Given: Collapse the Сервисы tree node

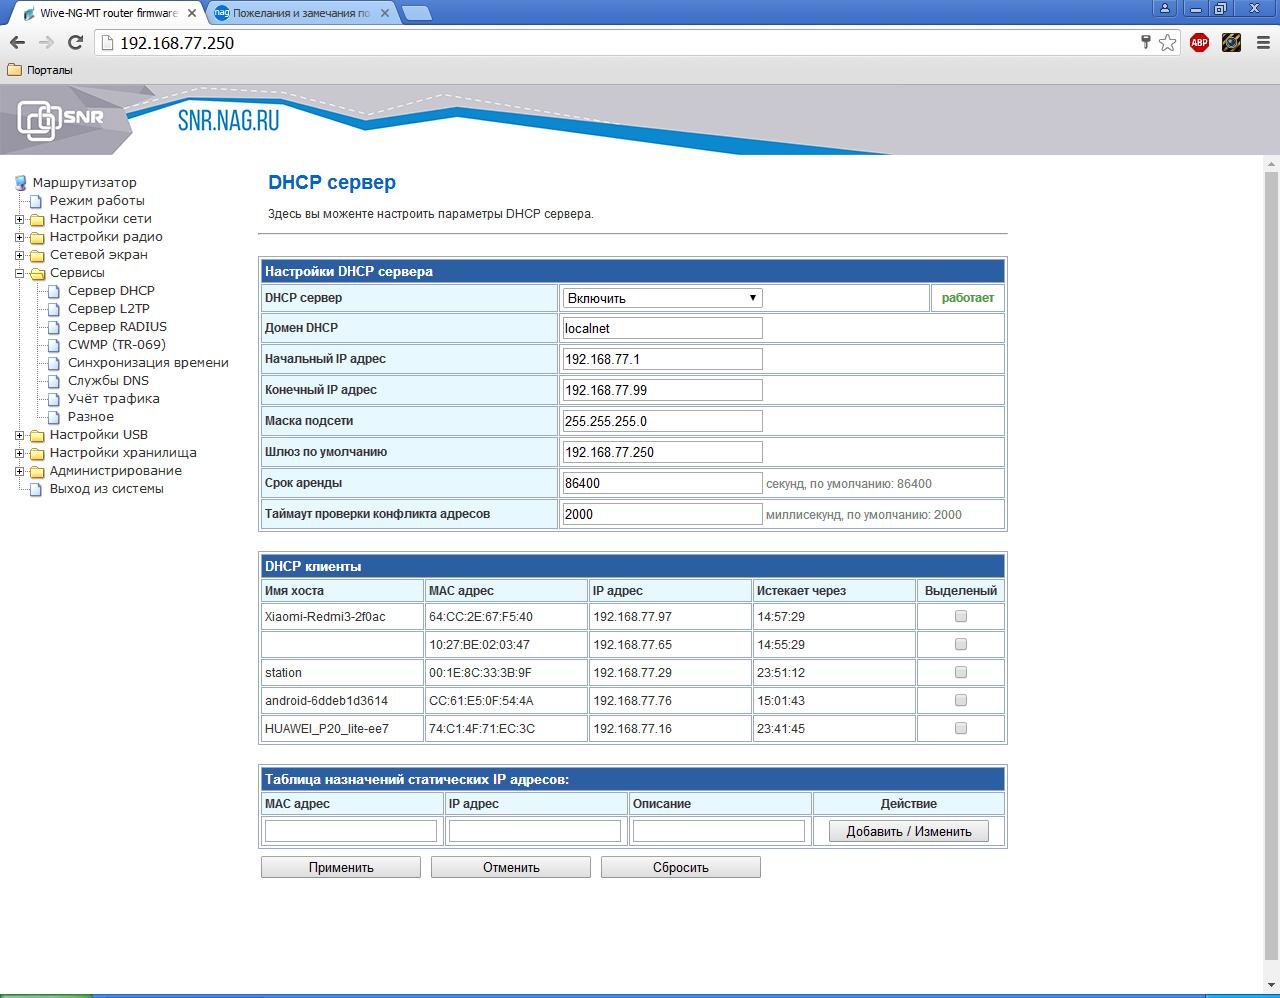Looking at the screenshot, I should (19, 273).
